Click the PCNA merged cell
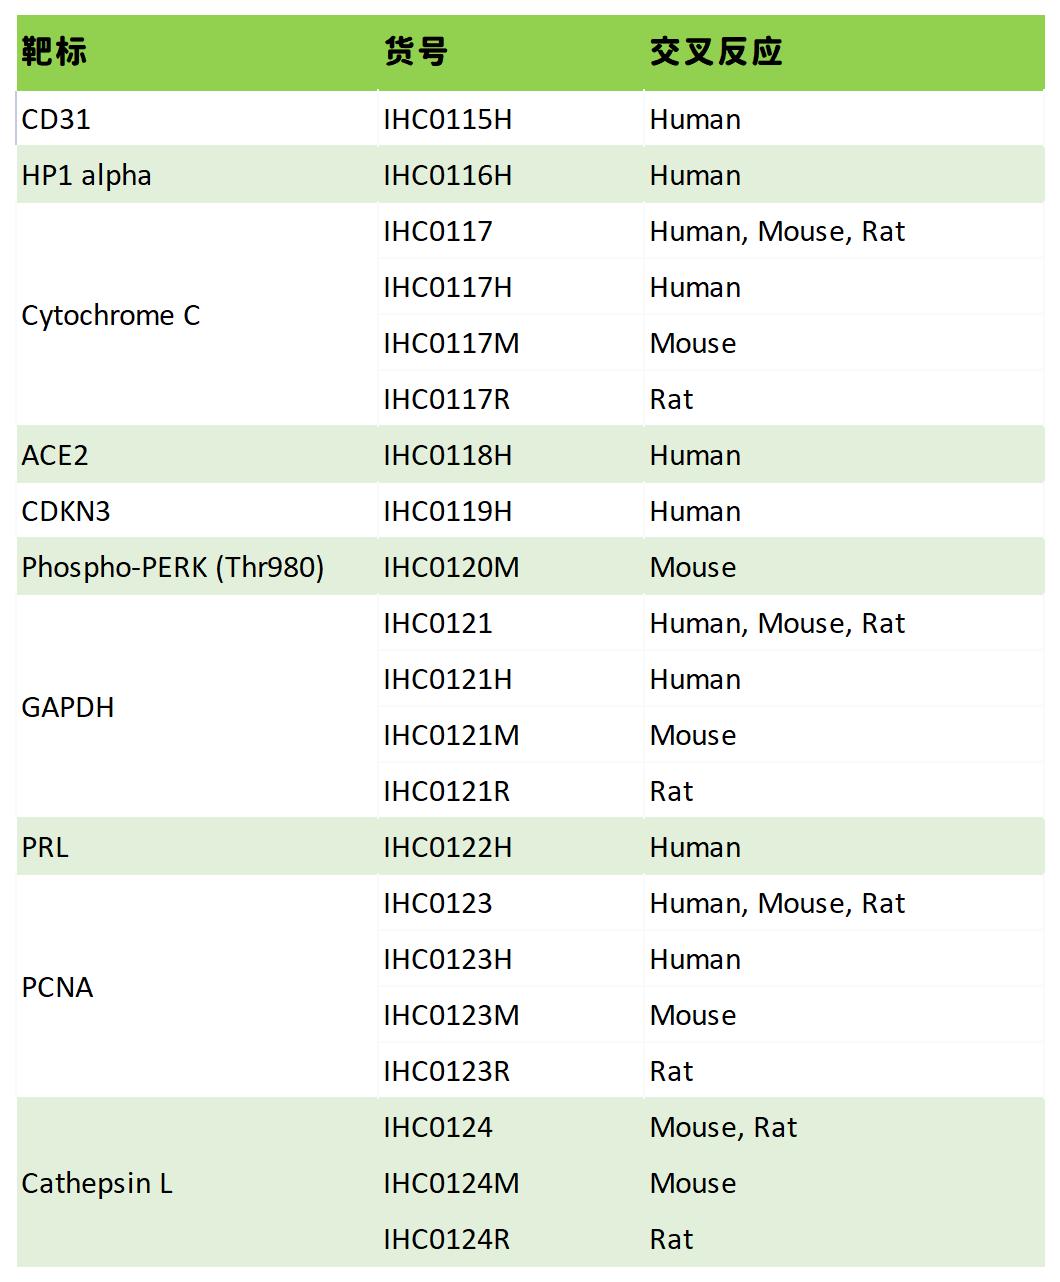Viewport: 1060px width, 1282px height. click(57, 988)
